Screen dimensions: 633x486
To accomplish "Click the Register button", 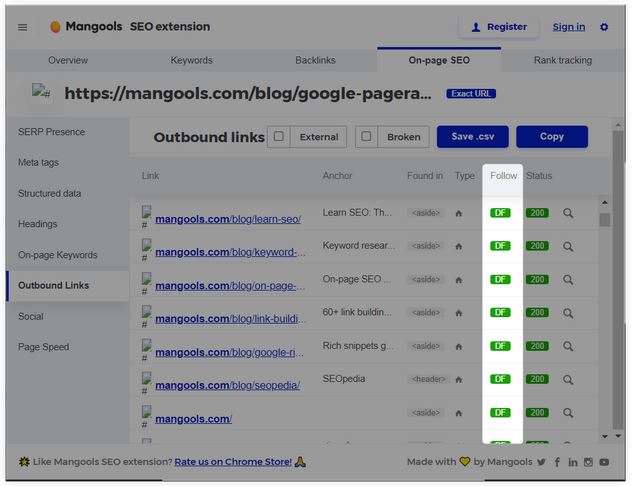I will 499,27.
